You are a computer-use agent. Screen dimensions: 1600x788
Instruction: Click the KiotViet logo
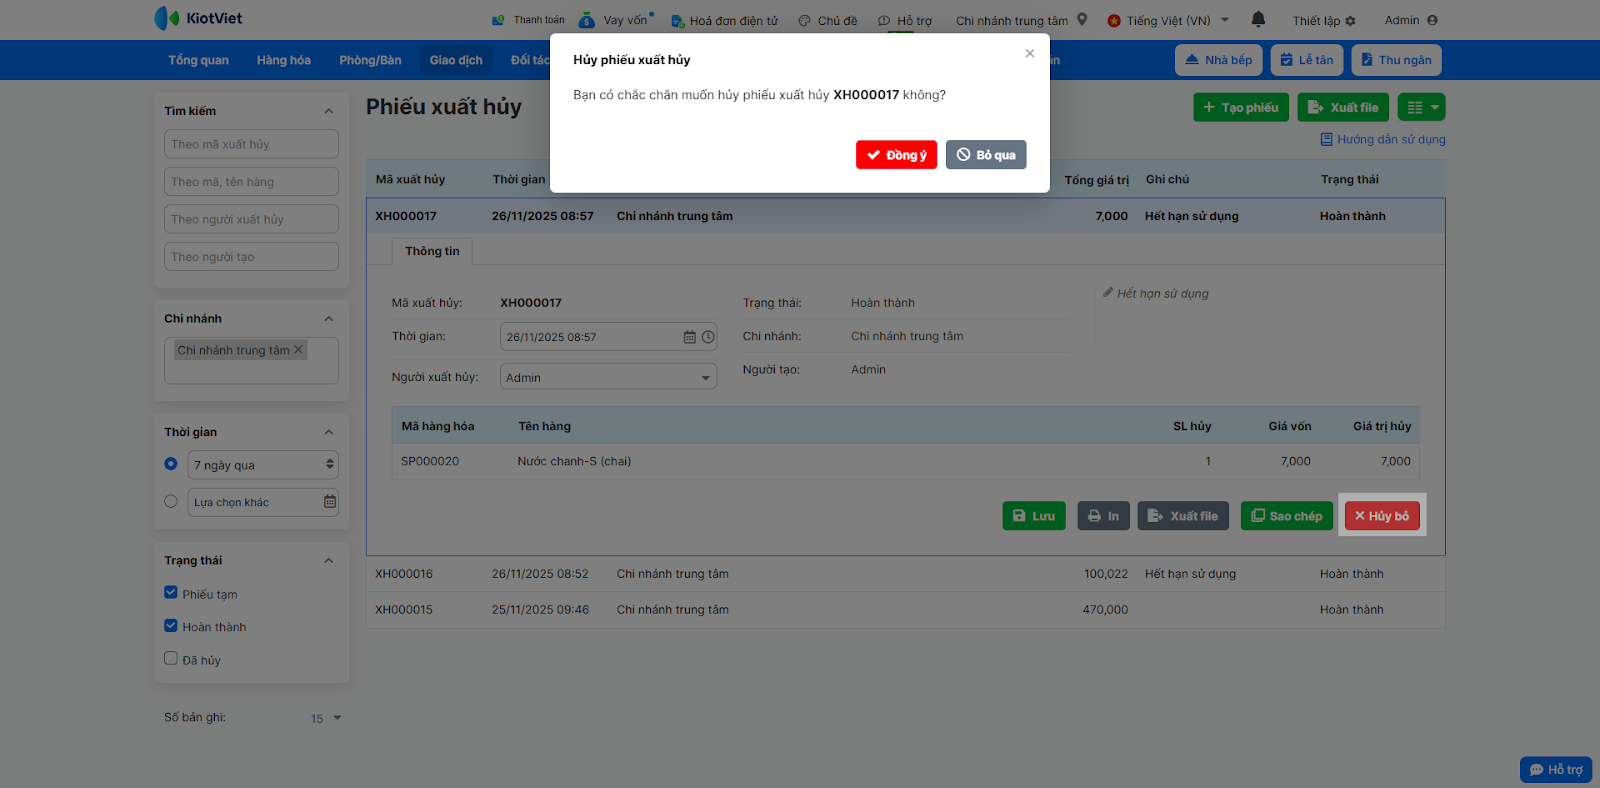pyautogui.click(x=198, y=18)
